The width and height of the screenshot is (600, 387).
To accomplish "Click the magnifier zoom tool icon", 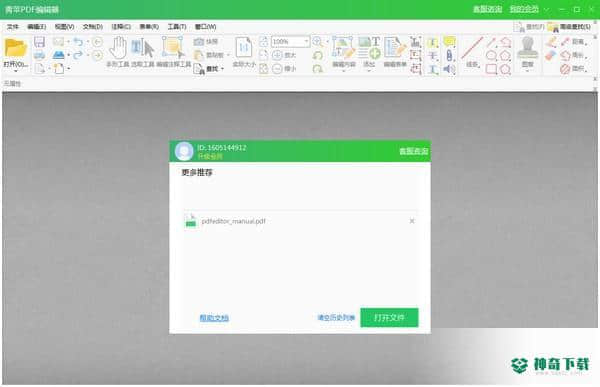I will 317,41.
